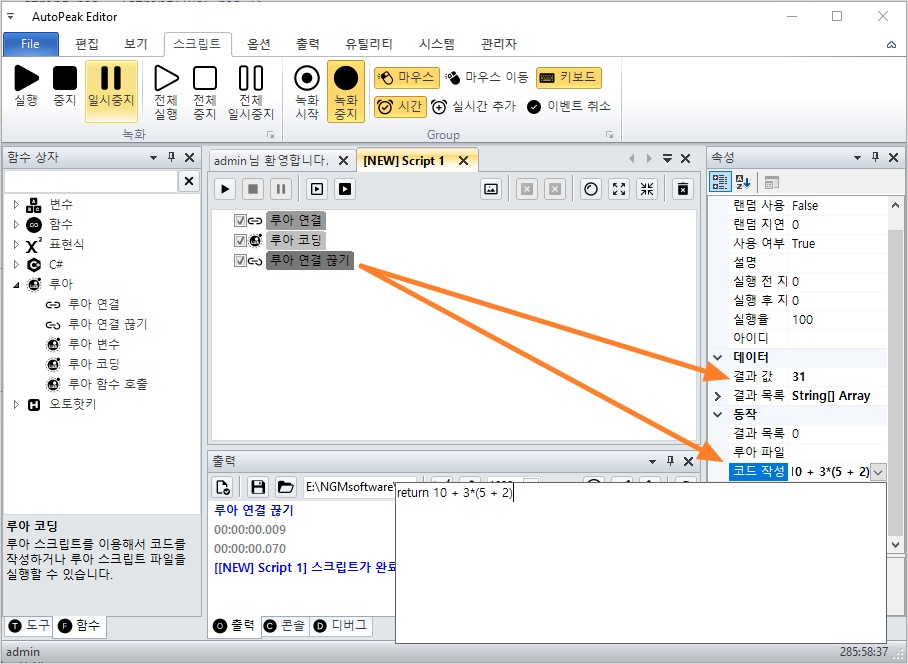Image resolution: width=908 pixels, height=664 pixels.
Task: Click the 전체 일시중지 outlined pause icon
Action: tap(251, 91)
